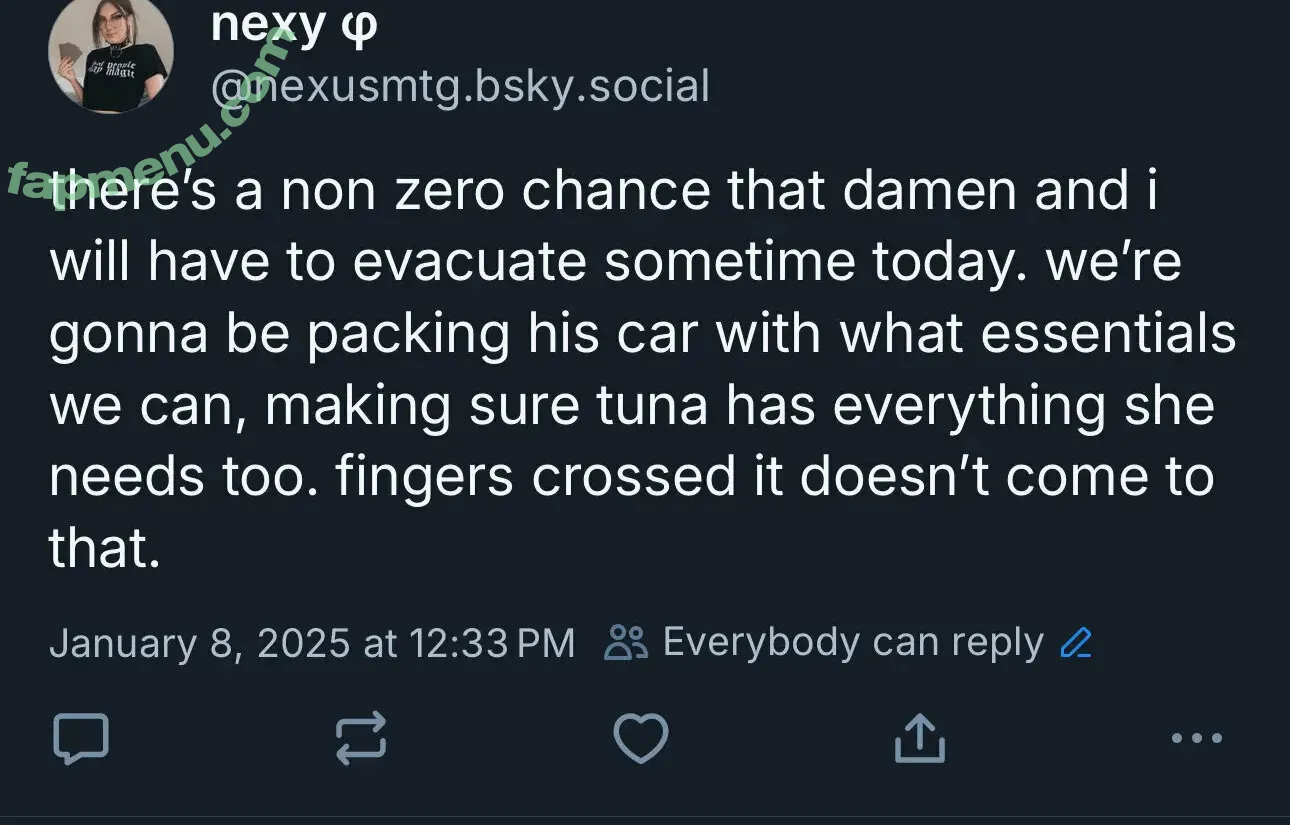Screen dimensions: 1290x825
Task: Click the φ symbol after the display name
Action: [x=360, y=27]
